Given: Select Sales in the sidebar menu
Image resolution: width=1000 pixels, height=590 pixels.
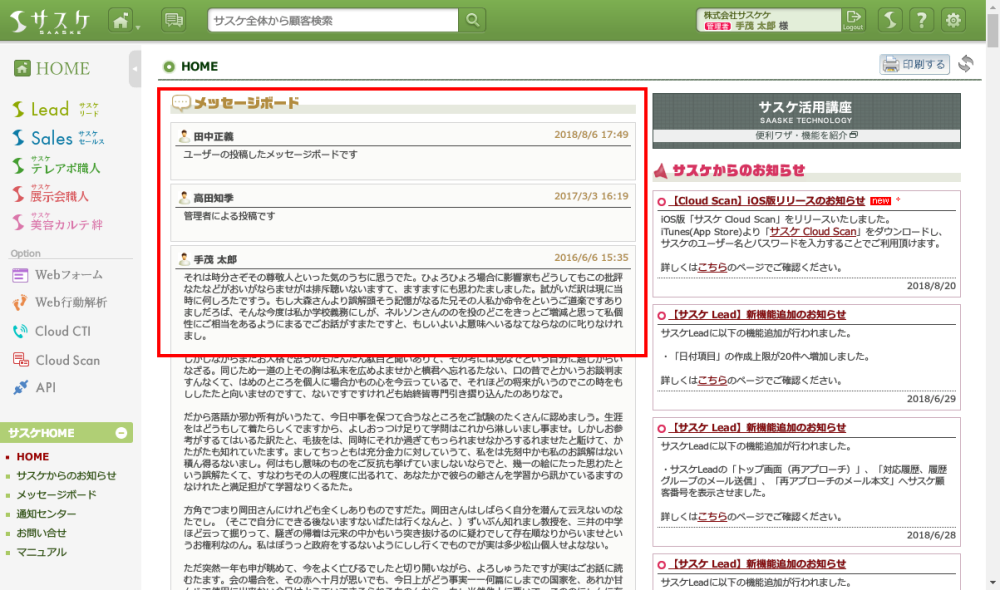Looking at the screenshot, I should pos(51,138).
